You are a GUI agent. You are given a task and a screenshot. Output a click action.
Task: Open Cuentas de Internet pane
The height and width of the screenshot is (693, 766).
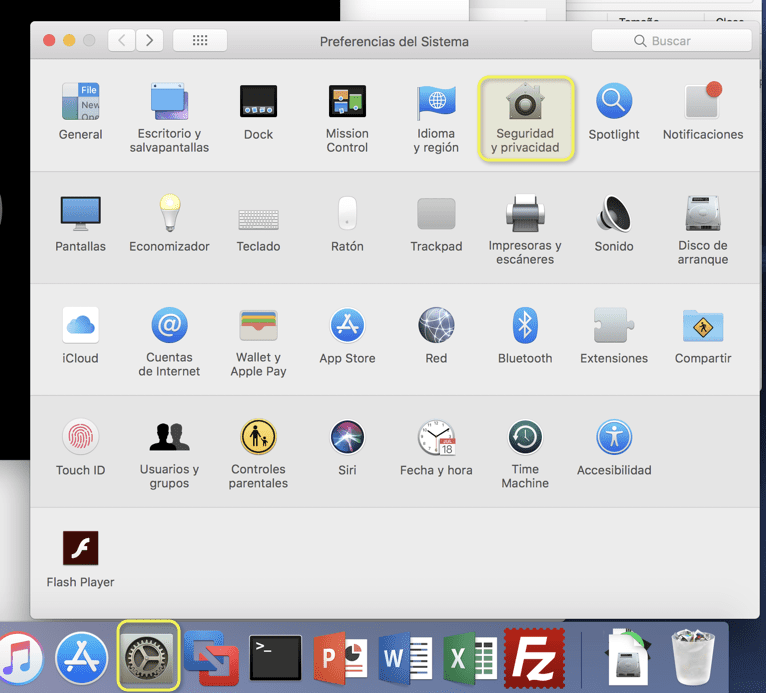169,341
